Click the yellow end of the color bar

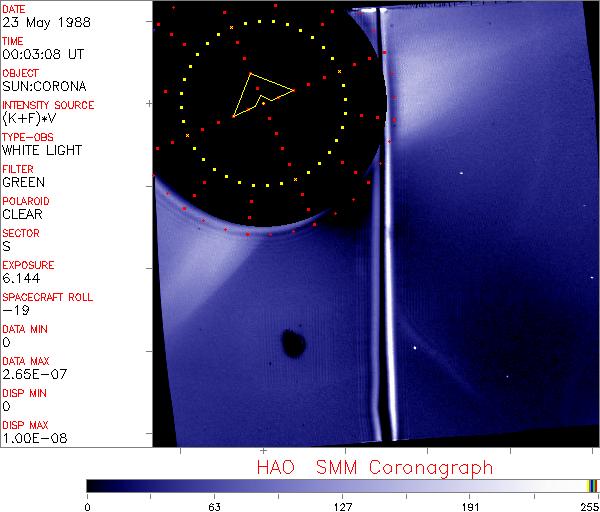pos(589,485)
